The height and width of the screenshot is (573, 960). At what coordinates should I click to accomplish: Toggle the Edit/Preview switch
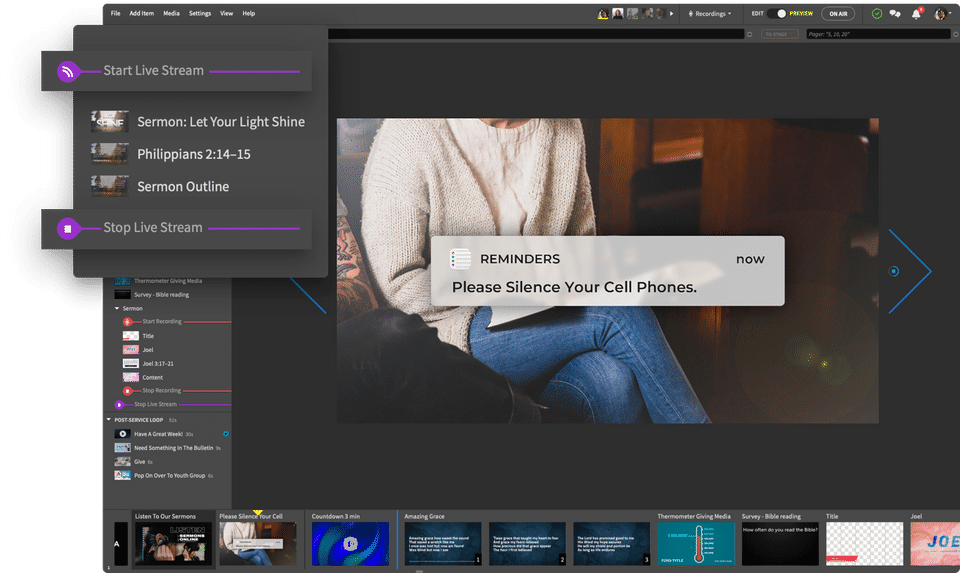[x=778, y=13]
